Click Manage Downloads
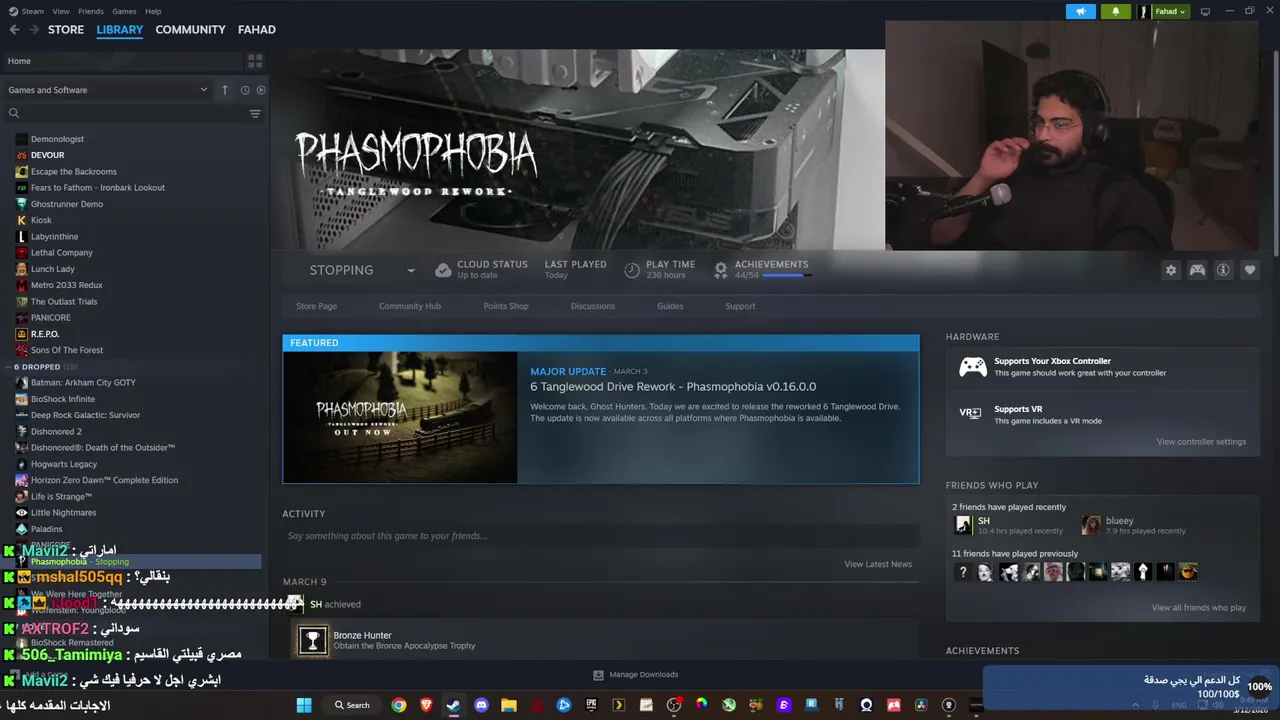The width and height of the screenshot is (1280, 720). (x=636, y=675)
